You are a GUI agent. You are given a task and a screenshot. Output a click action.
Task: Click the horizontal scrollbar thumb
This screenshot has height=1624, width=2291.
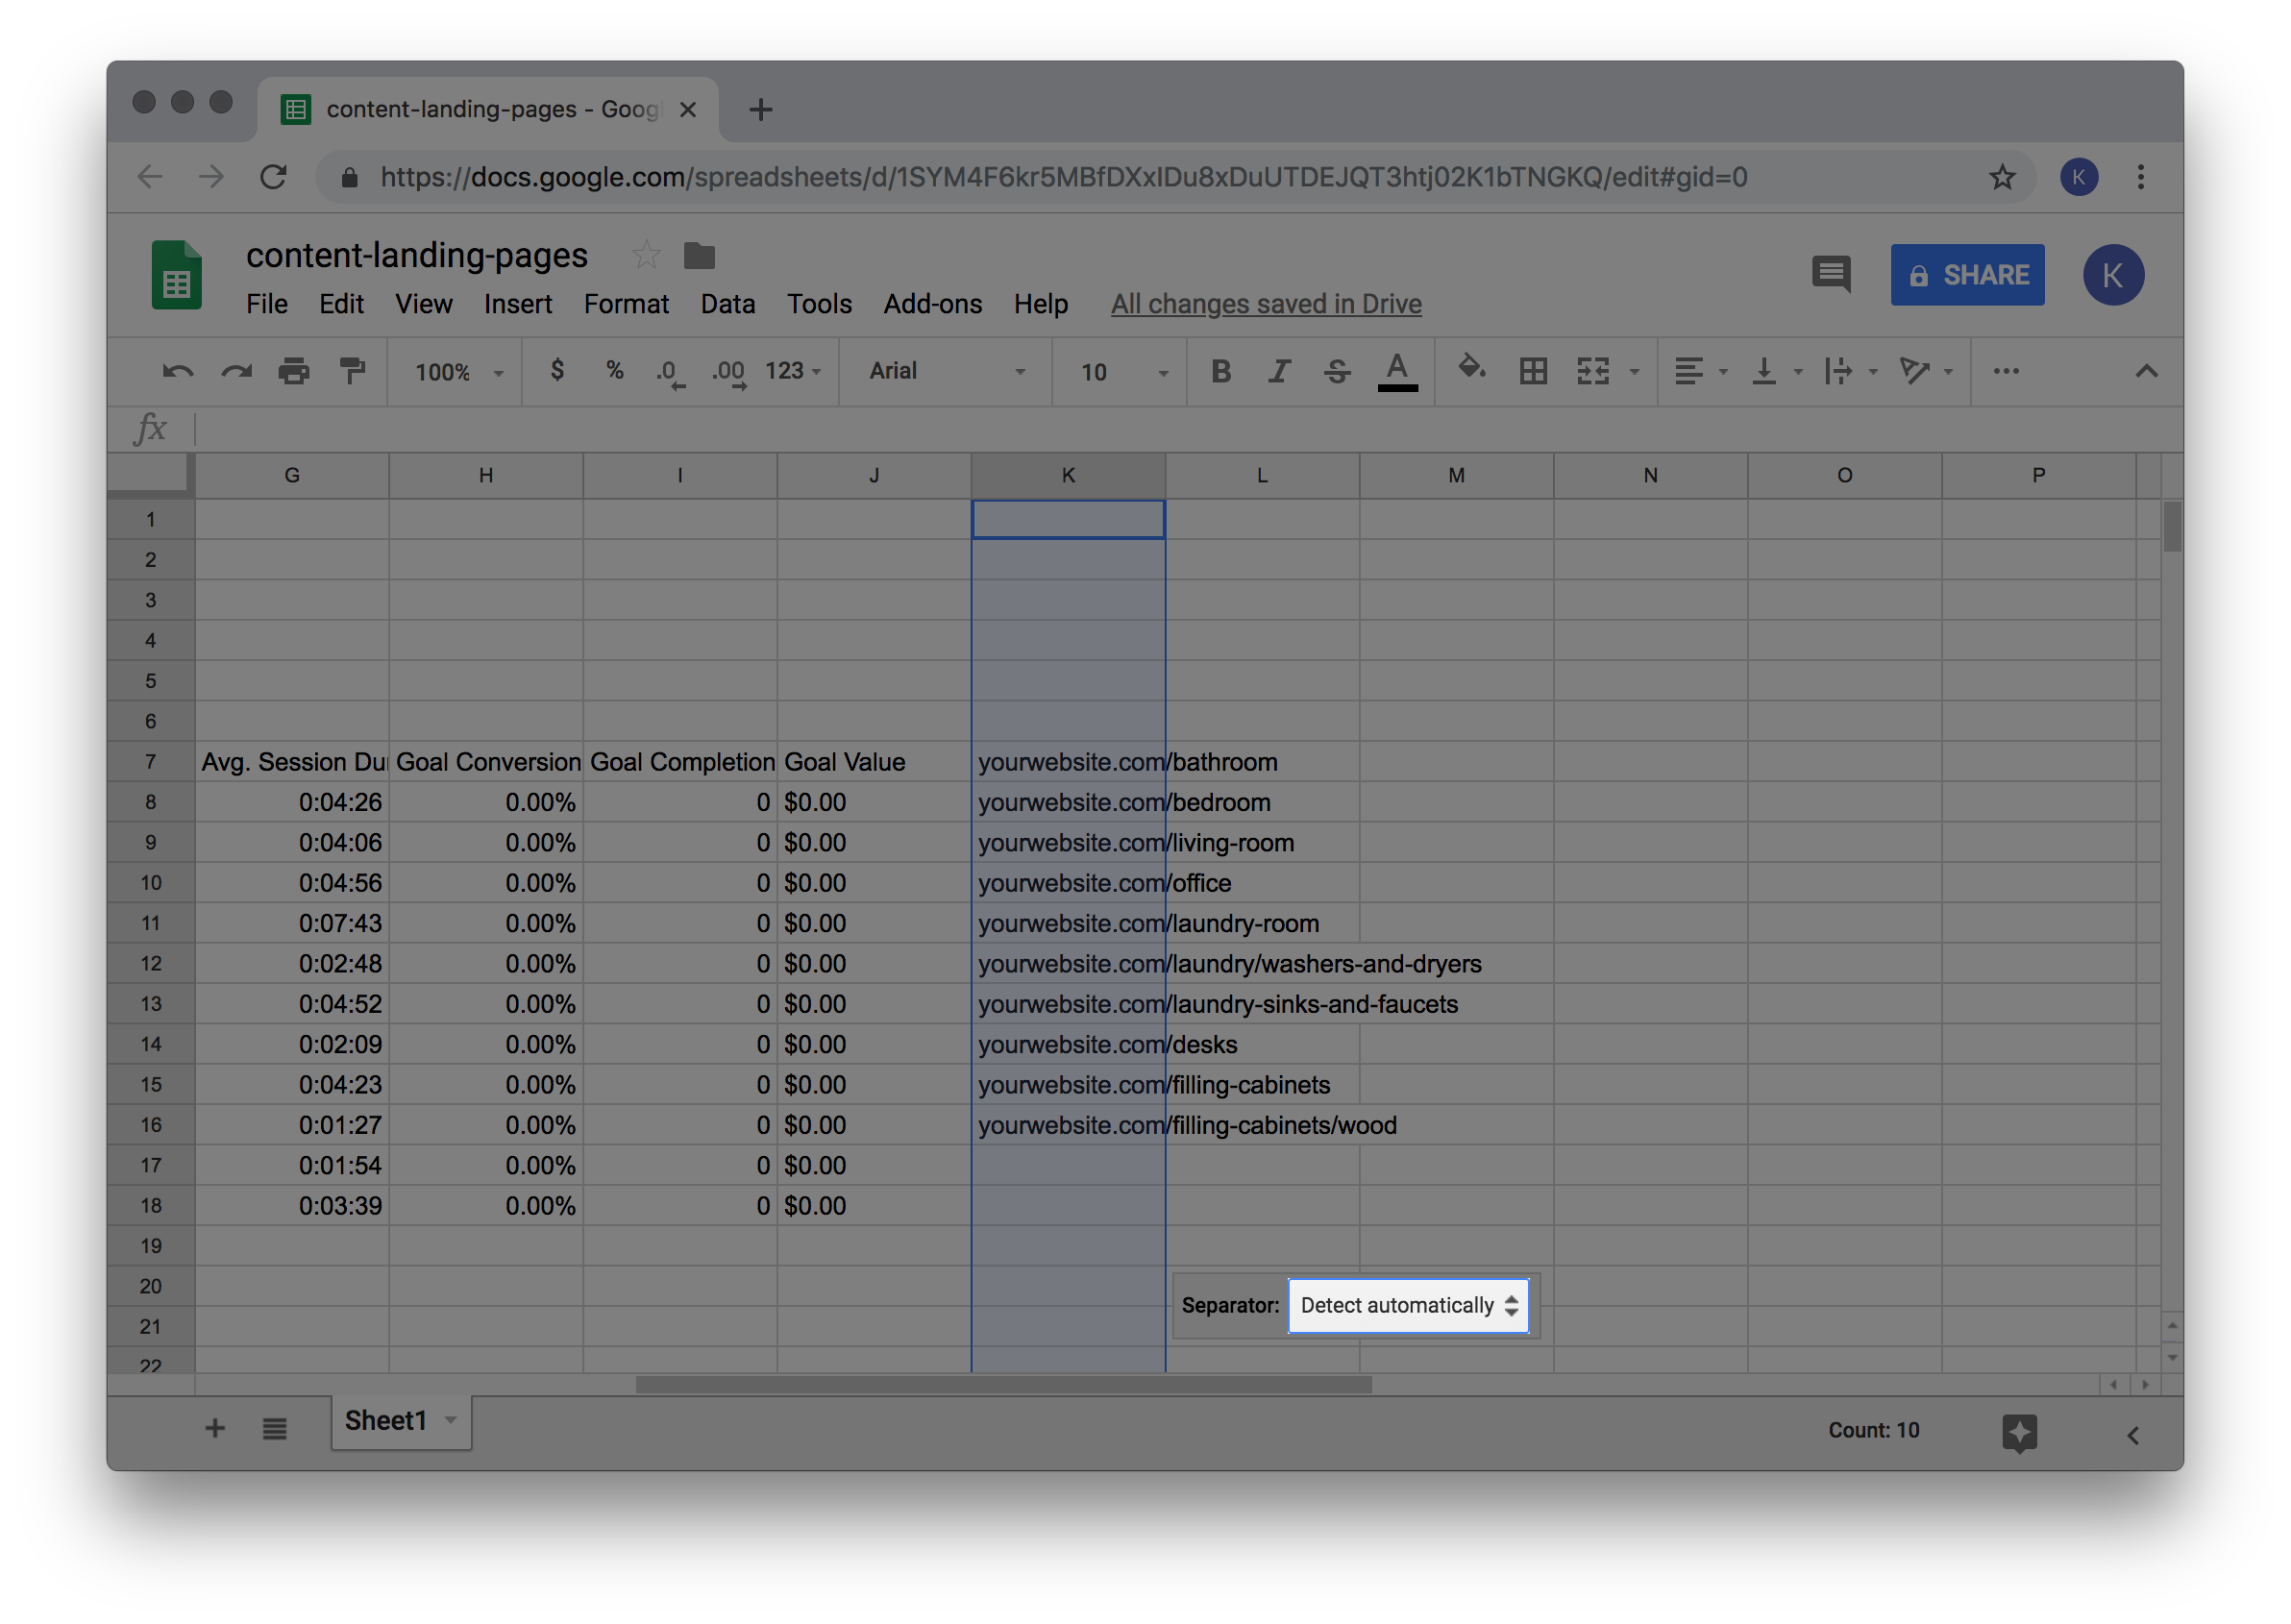[1003, 1385]
